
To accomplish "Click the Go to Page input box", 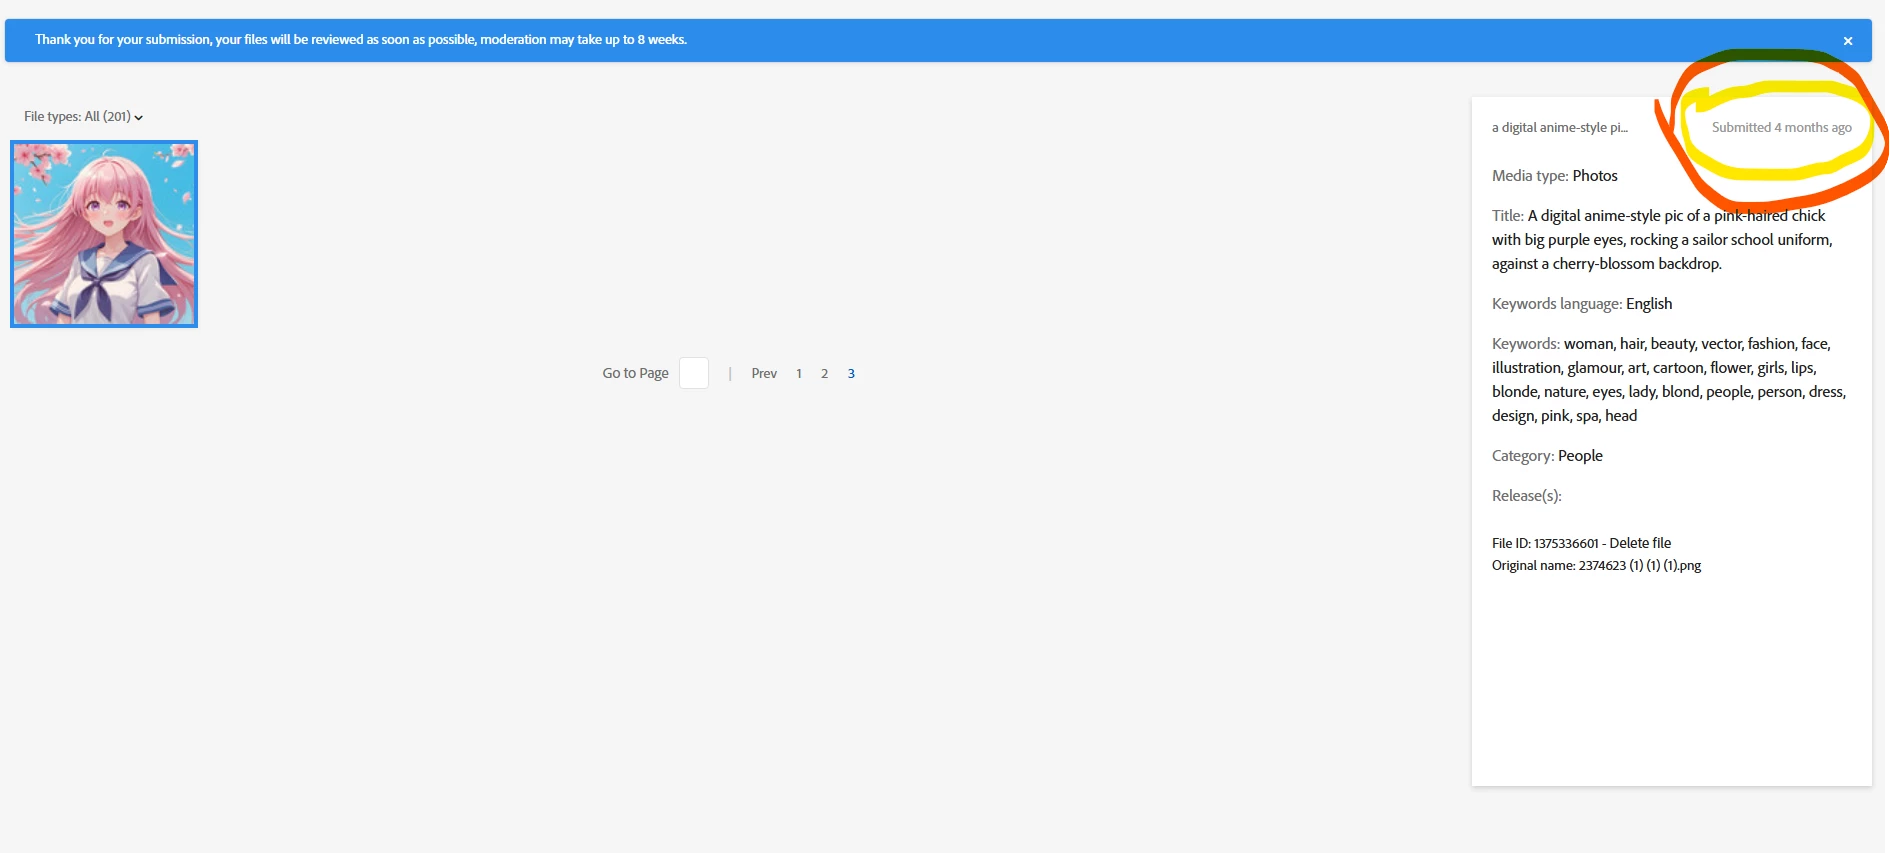I will (694, 373).
